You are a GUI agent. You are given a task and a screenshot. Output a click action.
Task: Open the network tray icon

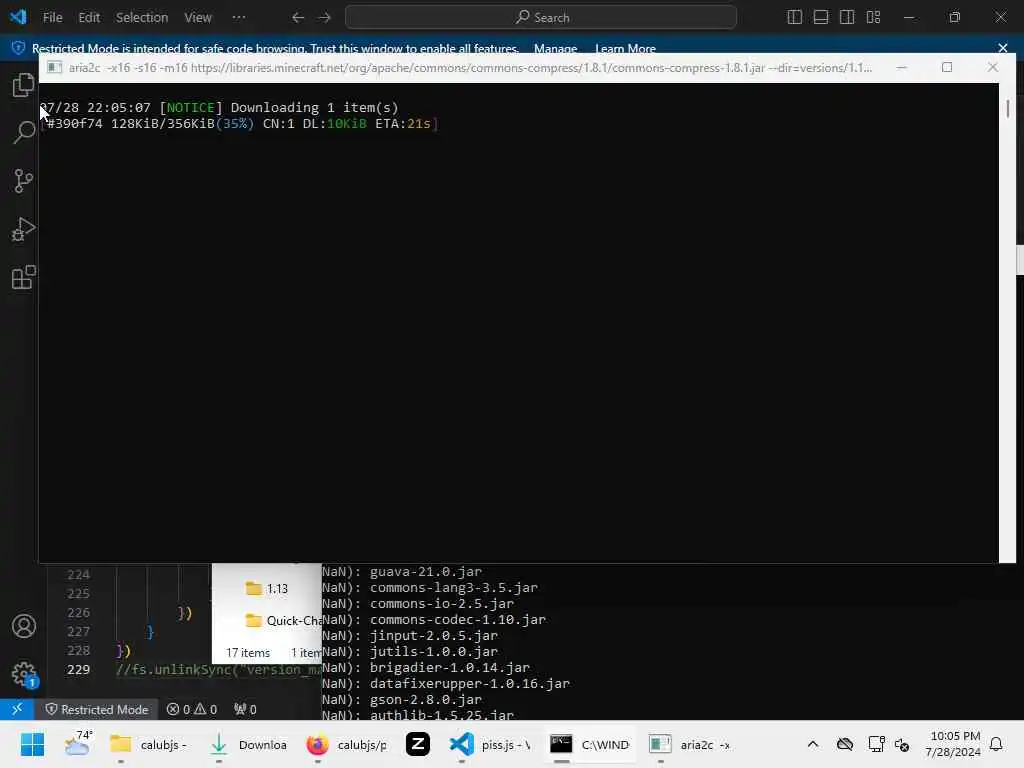tap(876, 744)
